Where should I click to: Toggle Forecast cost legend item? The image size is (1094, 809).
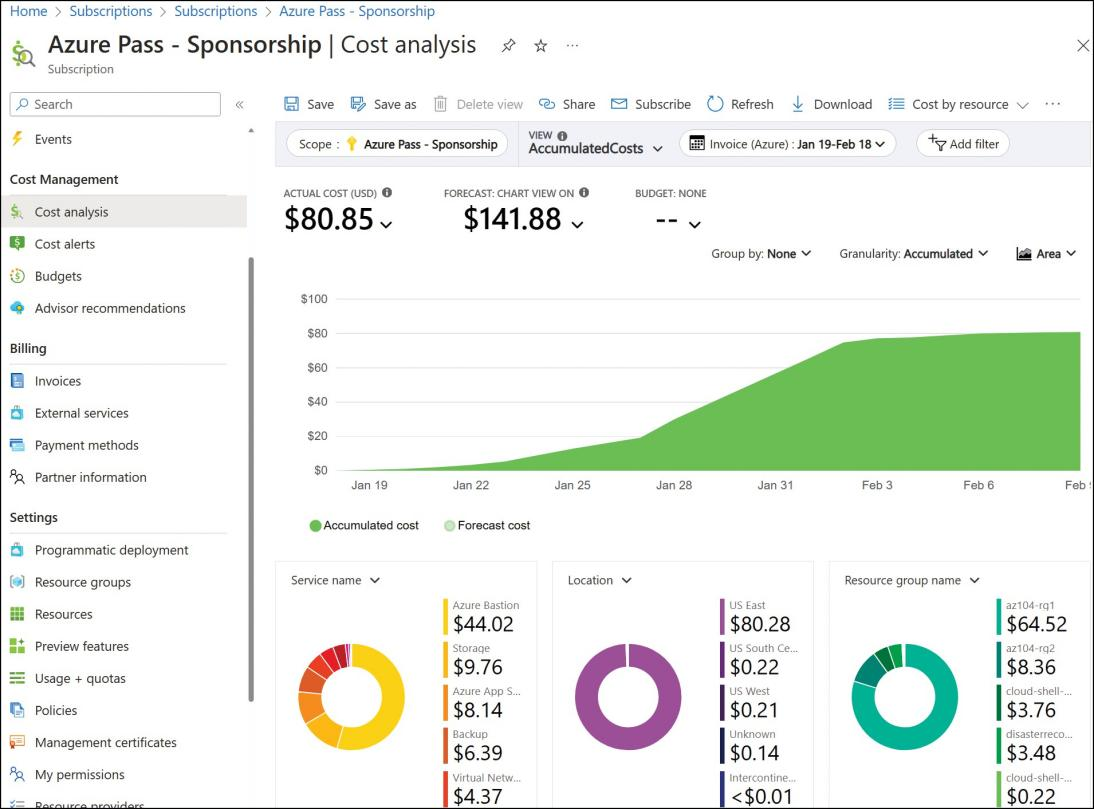point(487,525)
